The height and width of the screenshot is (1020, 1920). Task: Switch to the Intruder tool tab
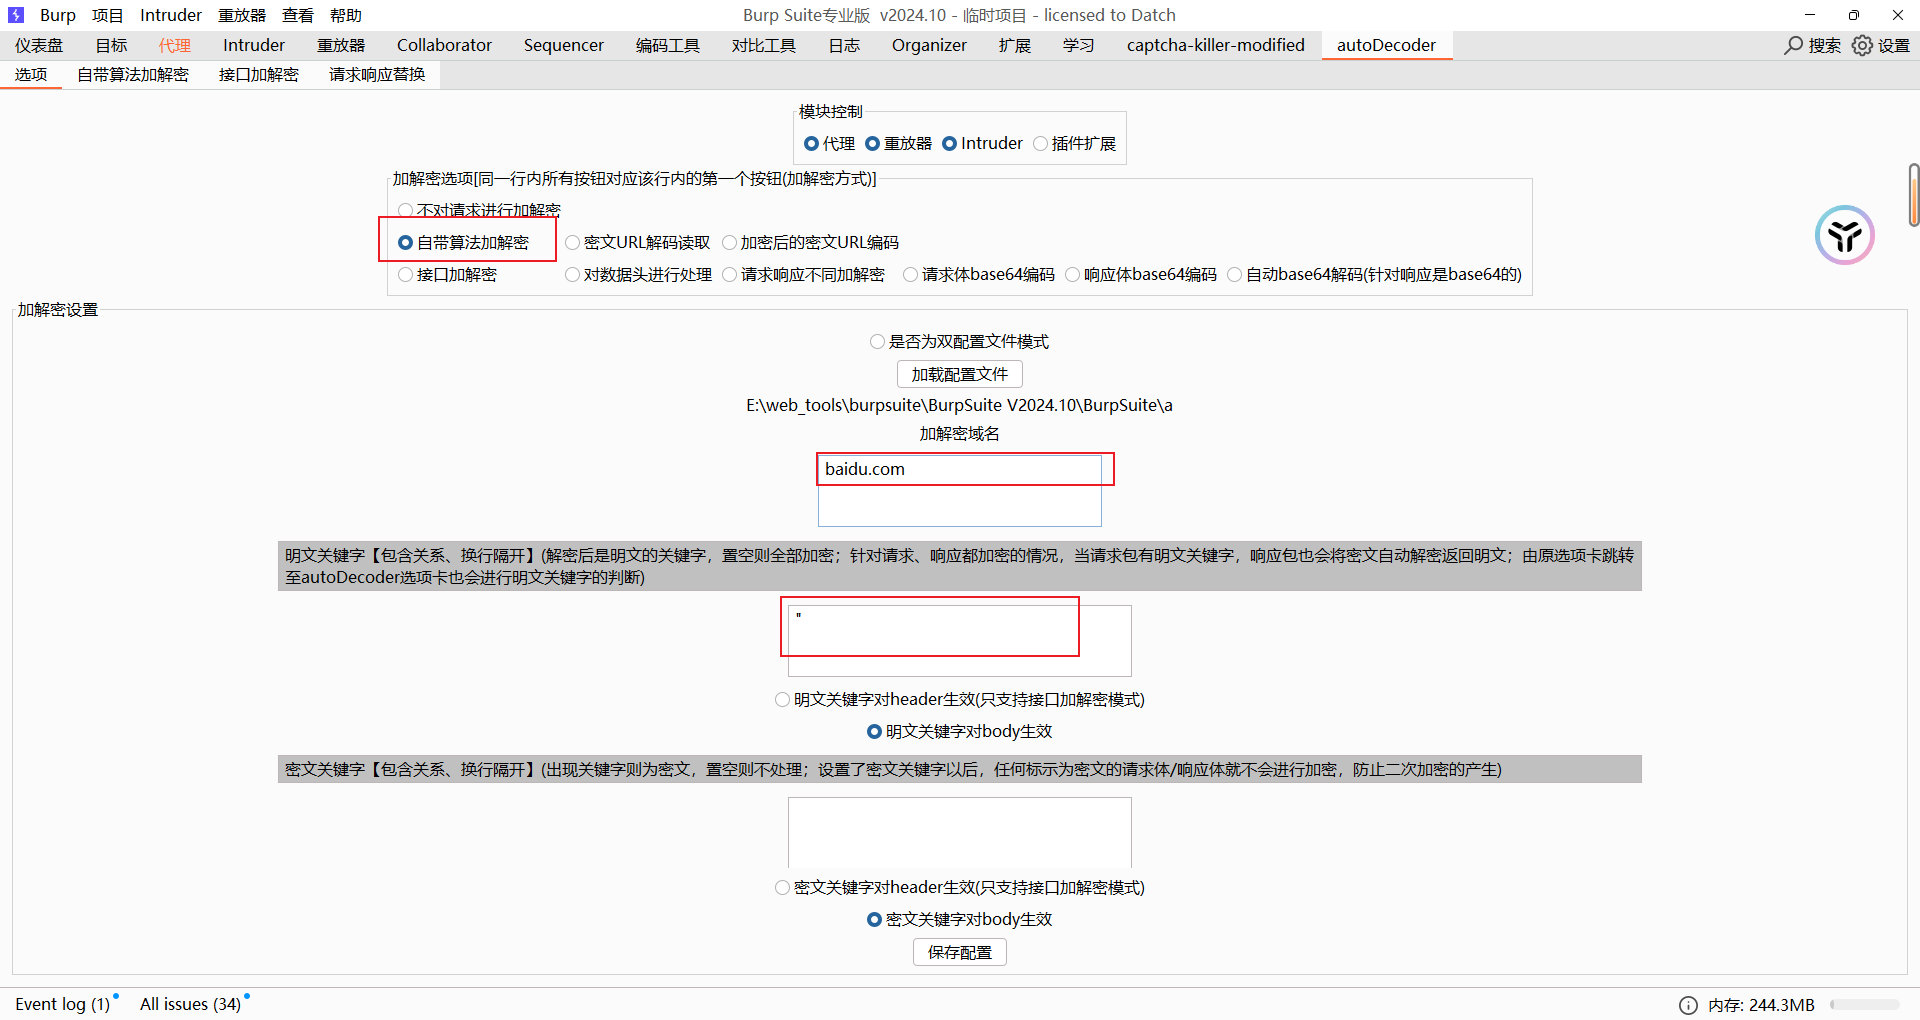pos(254,45)
